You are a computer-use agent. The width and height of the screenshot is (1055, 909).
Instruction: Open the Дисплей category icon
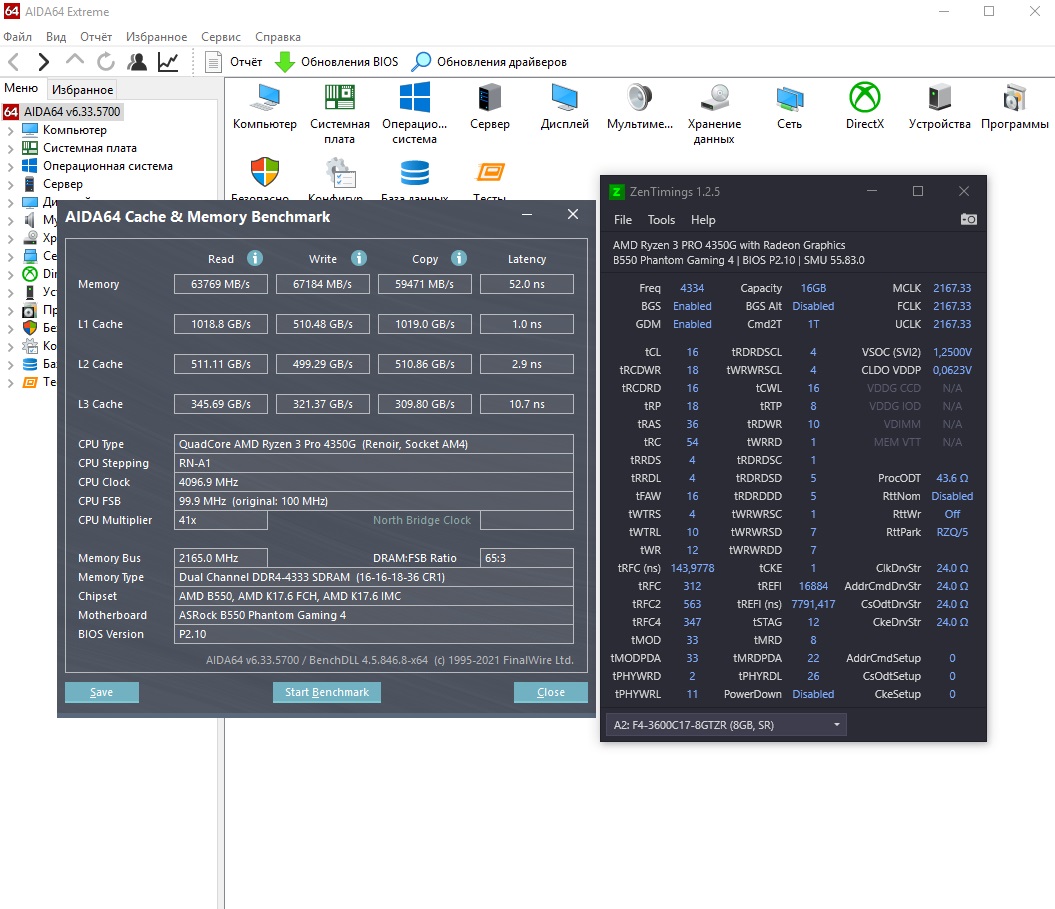[x=565, y=106]
